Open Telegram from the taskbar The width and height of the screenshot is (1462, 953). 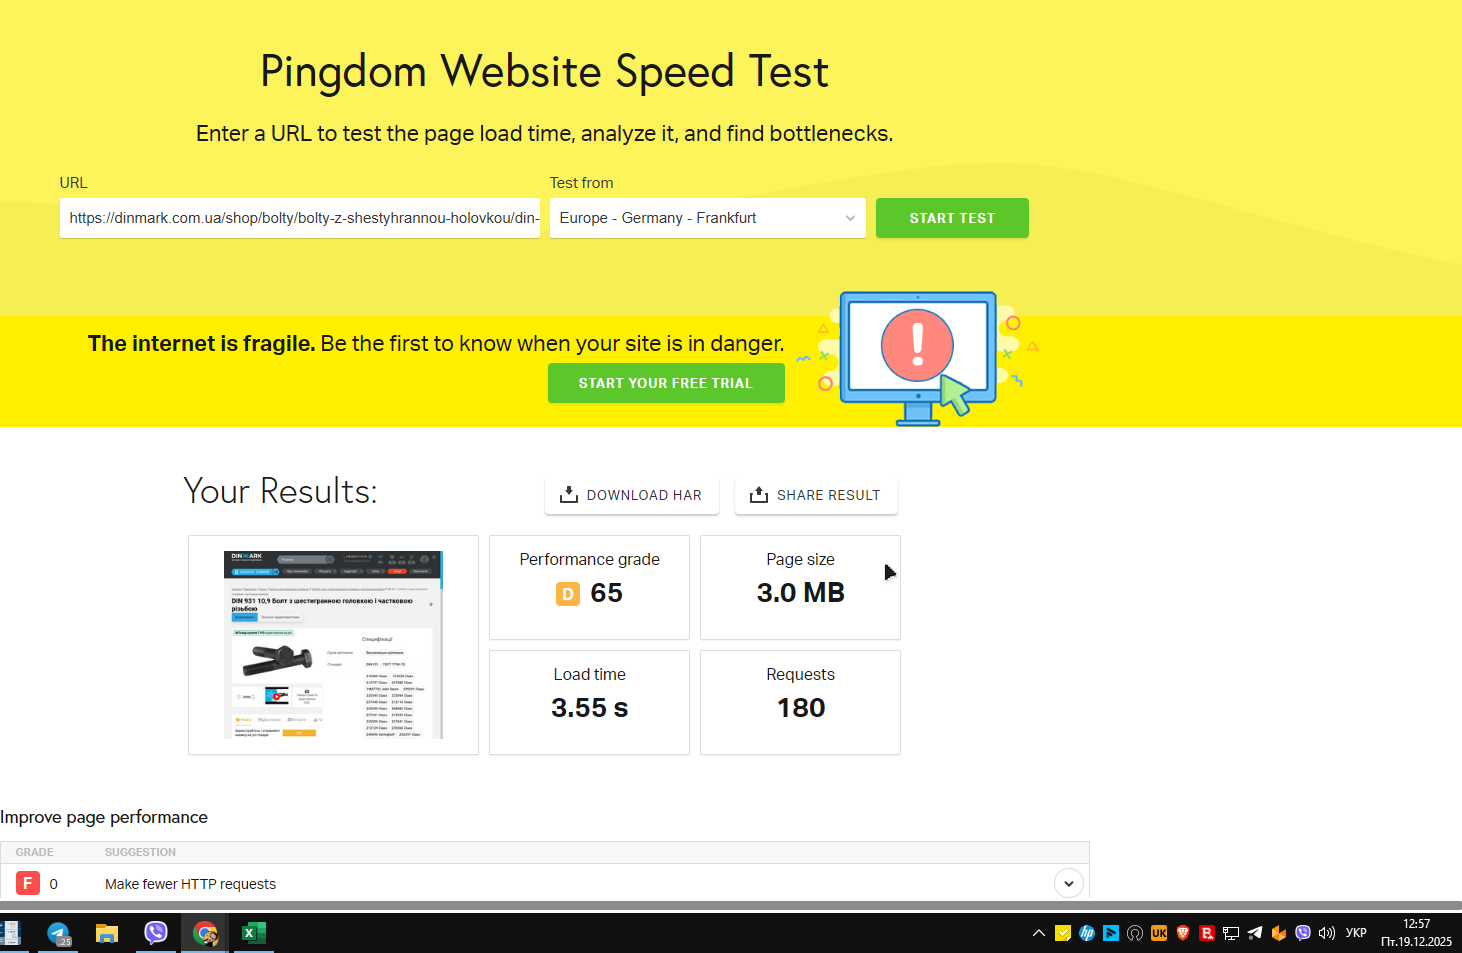pos(58,934)
